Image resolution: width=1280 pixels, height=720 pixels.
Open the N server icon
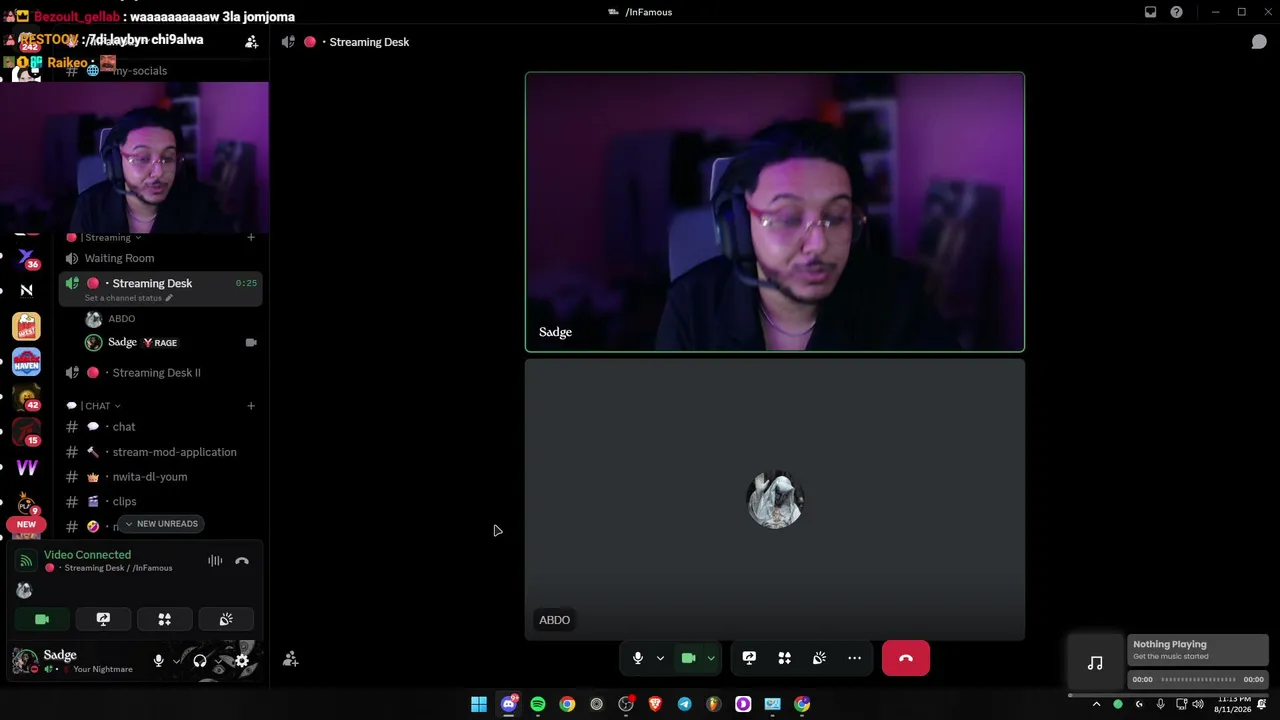coord(27,291)
